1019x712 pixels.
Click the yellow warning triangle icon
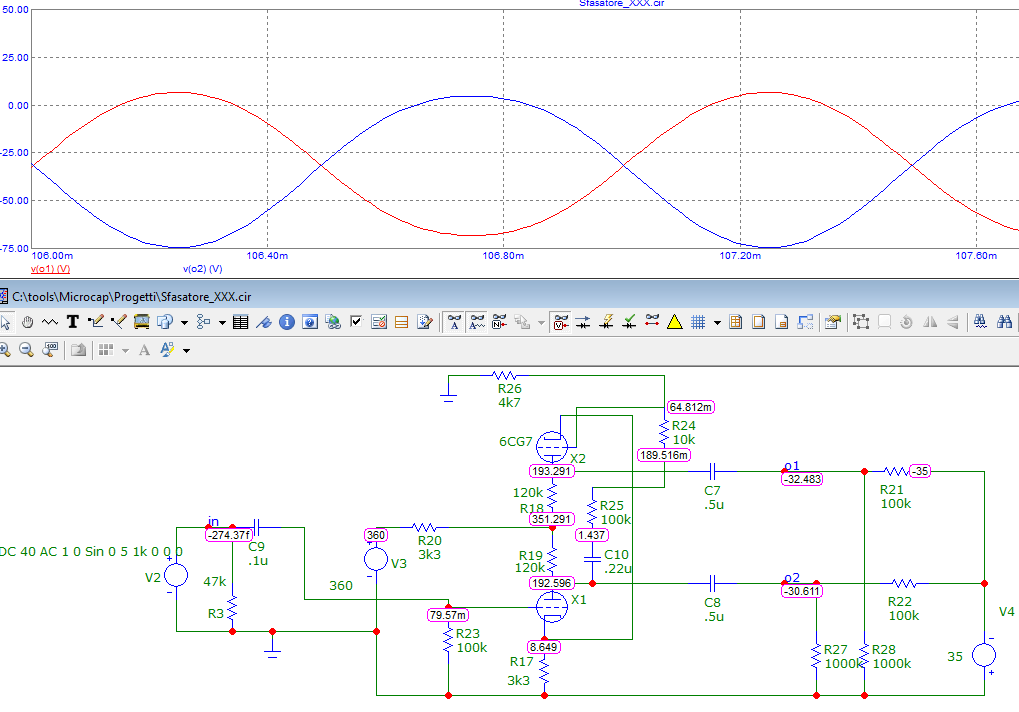pos(675,322)
